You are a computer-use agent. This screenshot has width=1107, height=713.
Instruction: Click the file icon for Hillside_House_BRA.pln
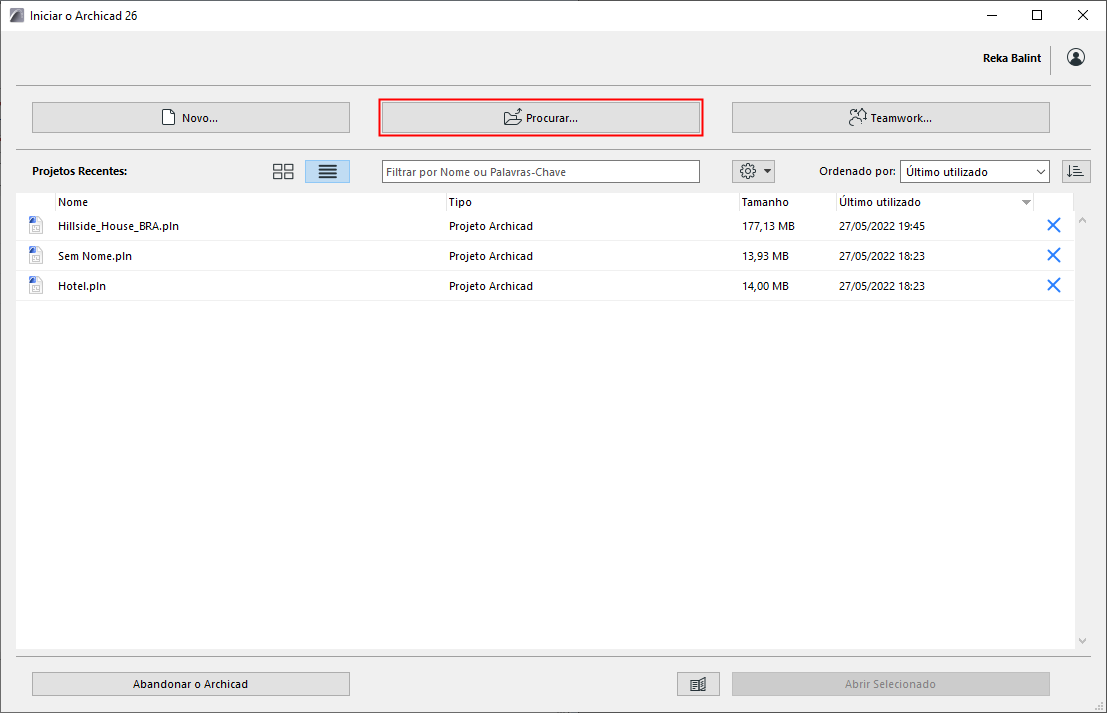coord(35,225)
